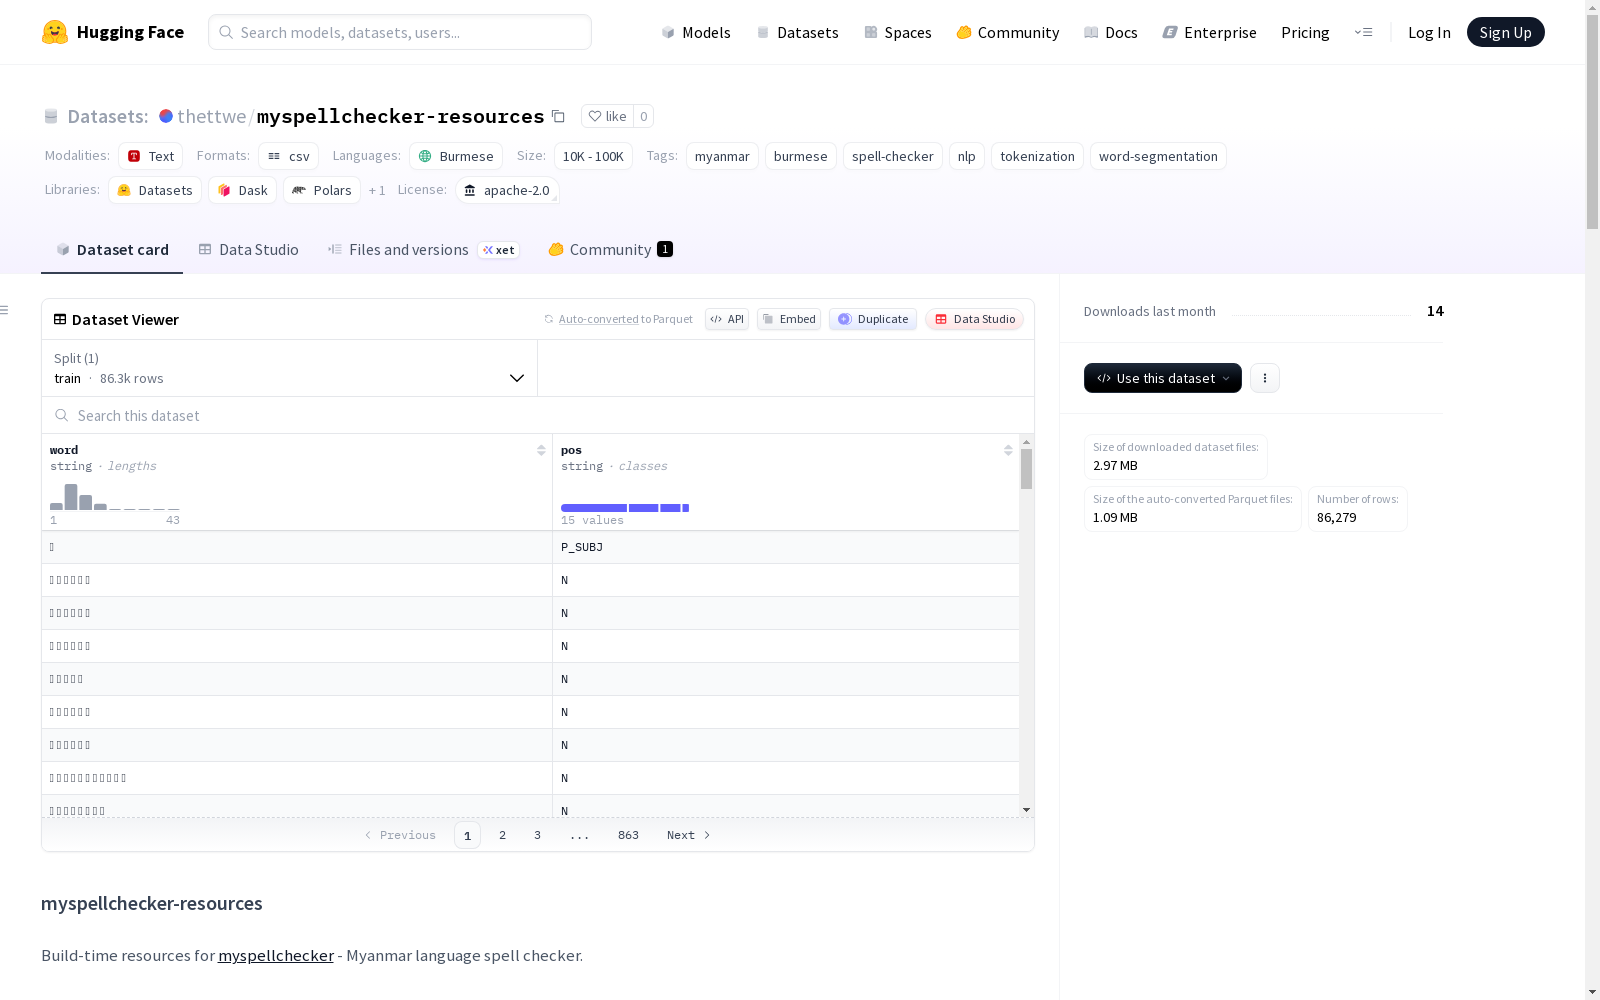1600x1000 pixels.
Task: Switch to the Files and versions tab
Action: pos(423,249)
